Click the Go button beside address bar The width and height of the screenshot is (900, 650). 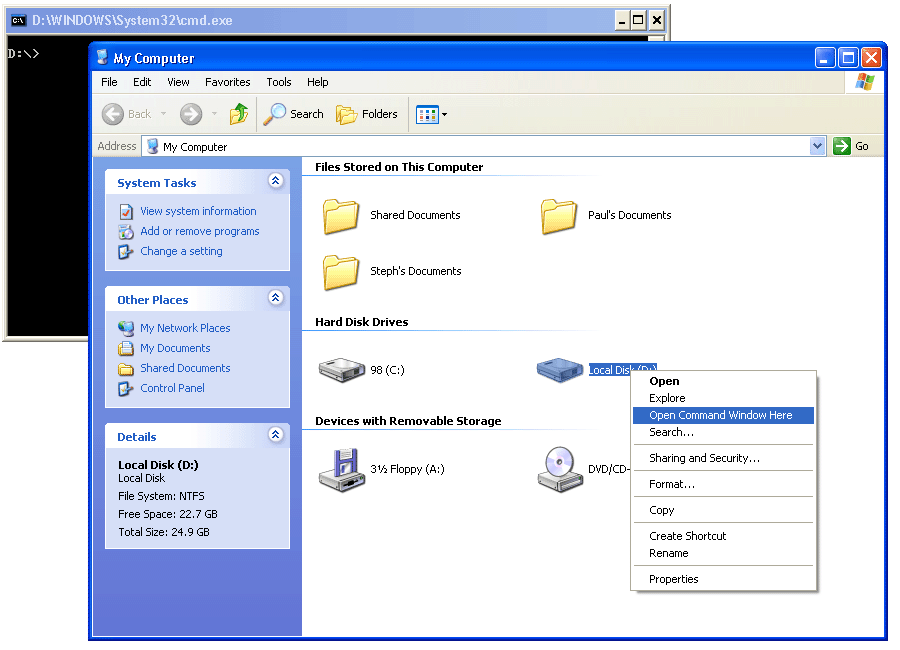pos(853,146)
